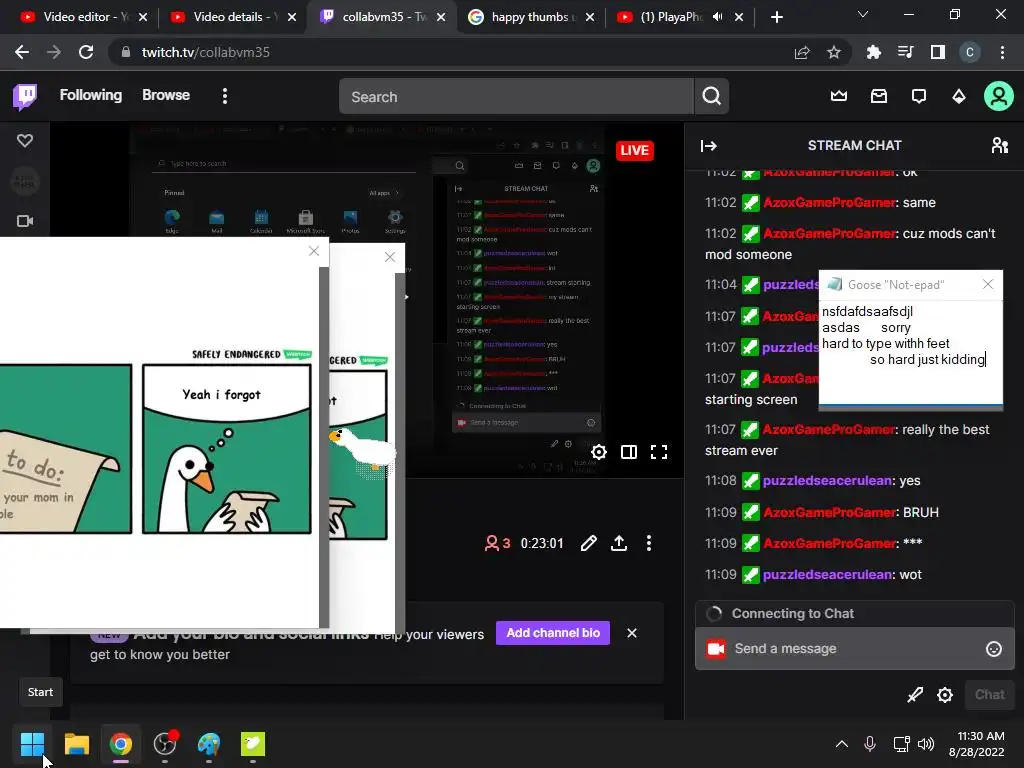This screenshot has height=768, width=1024.
Task: Toggle theatre mode on the player
Action: (x=629, y=452)
